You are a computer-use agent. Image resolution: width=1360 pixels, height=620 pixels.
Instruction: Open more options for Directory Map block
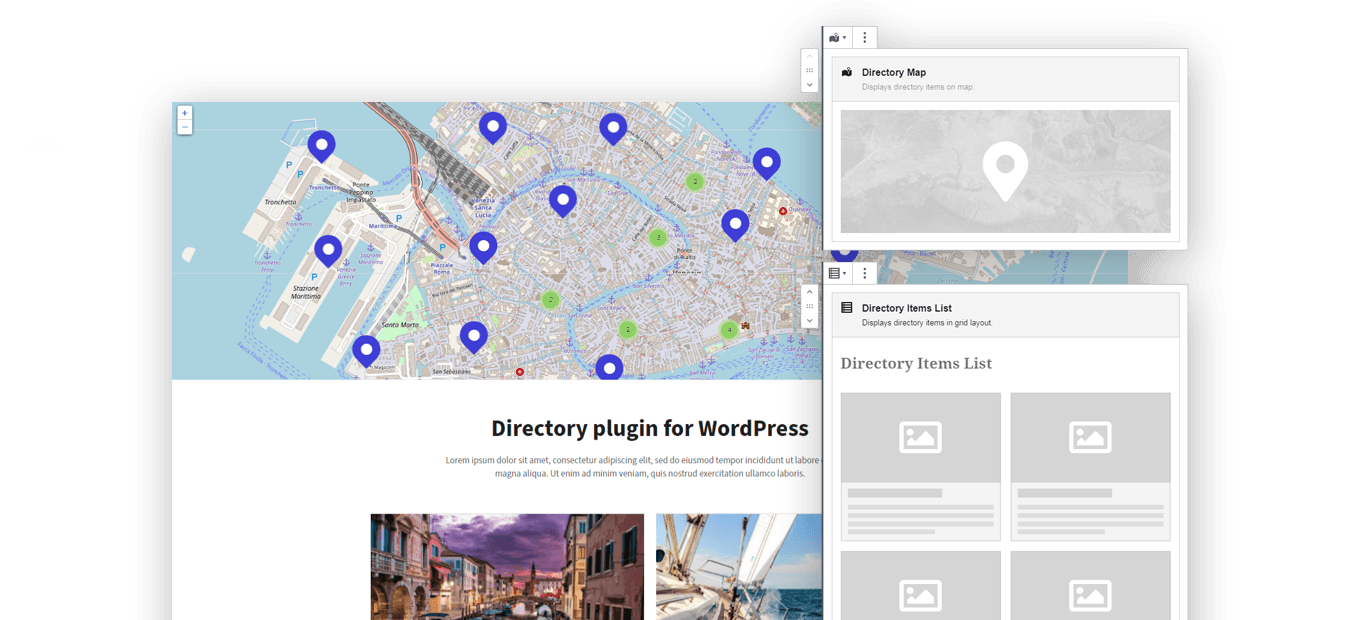(x=865, y=38)
